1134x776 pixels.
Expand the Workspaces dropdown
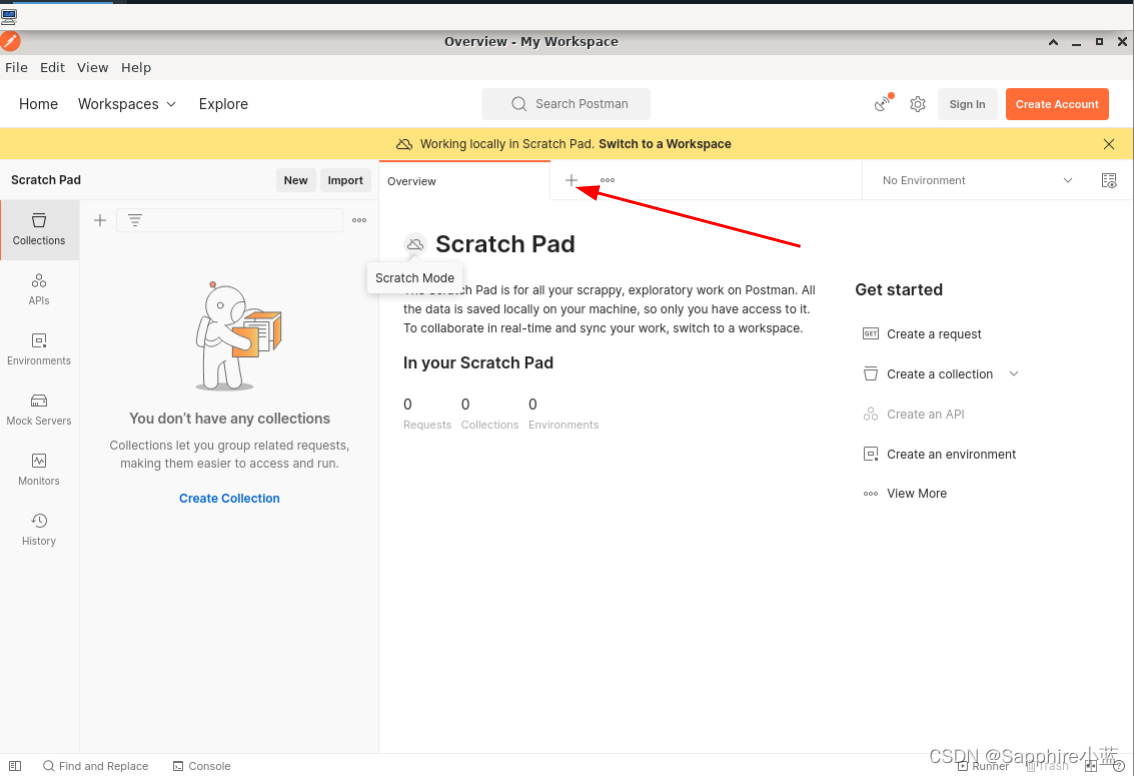point(127,104)
